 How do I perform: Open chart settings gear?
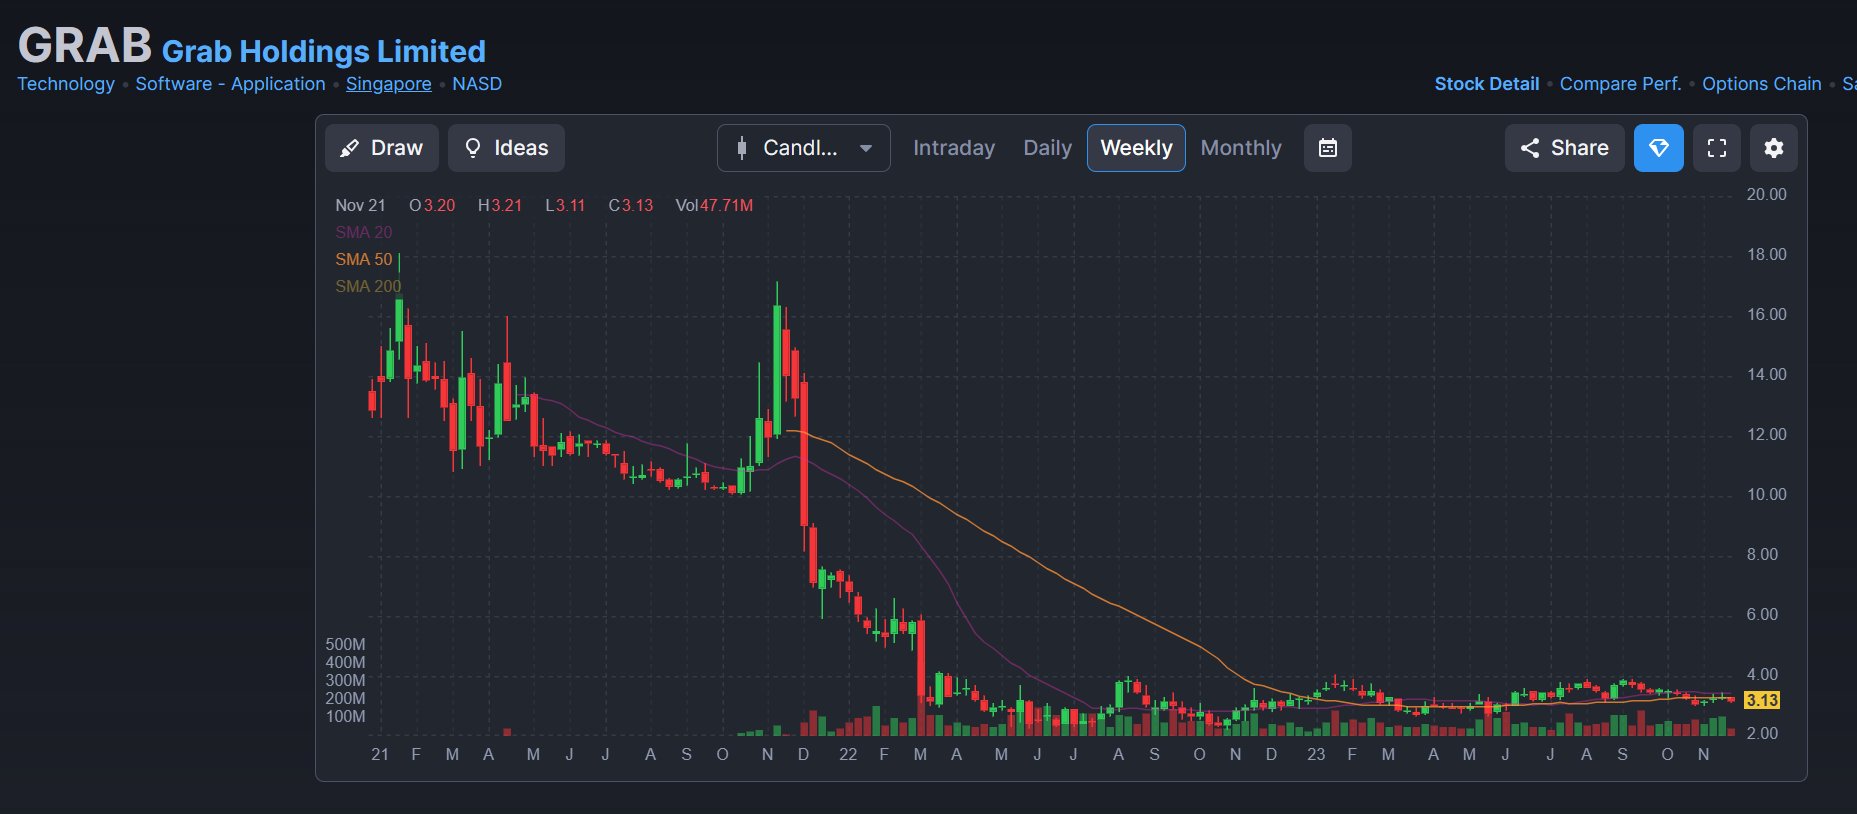tap(1774, 148)
